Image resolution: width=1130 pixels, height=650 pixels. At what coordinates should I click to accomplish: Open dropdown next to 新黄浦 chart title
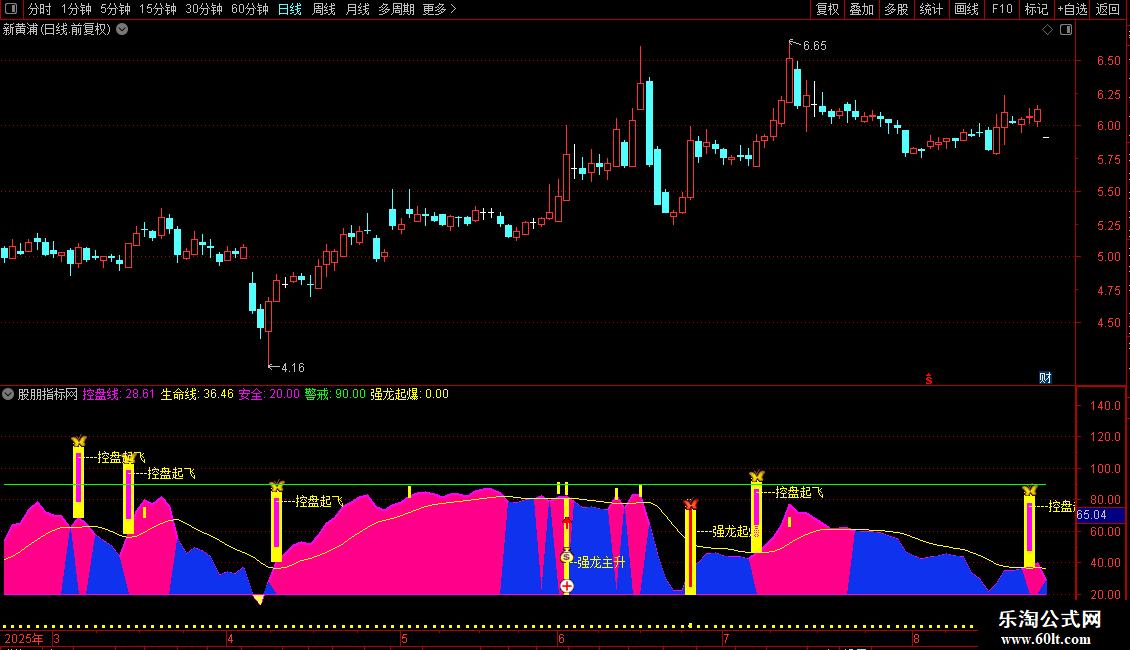coord(123,30)
